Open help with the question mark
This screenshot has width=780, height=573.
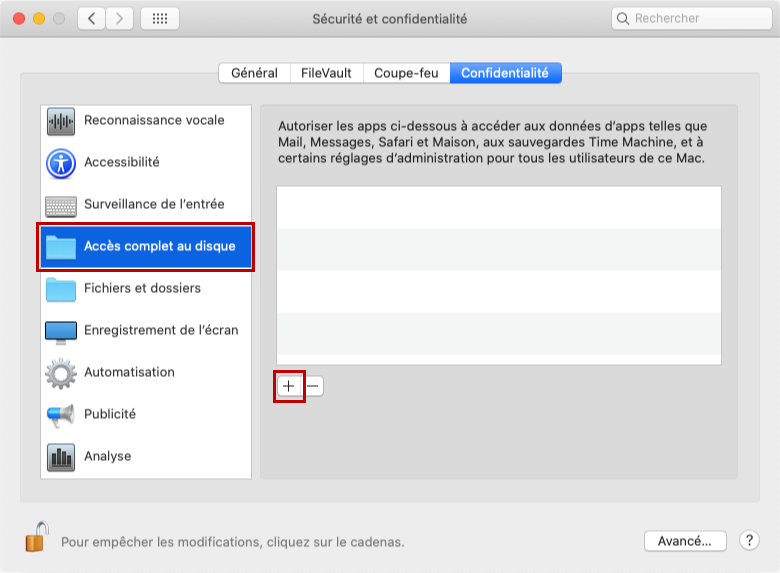(x=749, y=540)
